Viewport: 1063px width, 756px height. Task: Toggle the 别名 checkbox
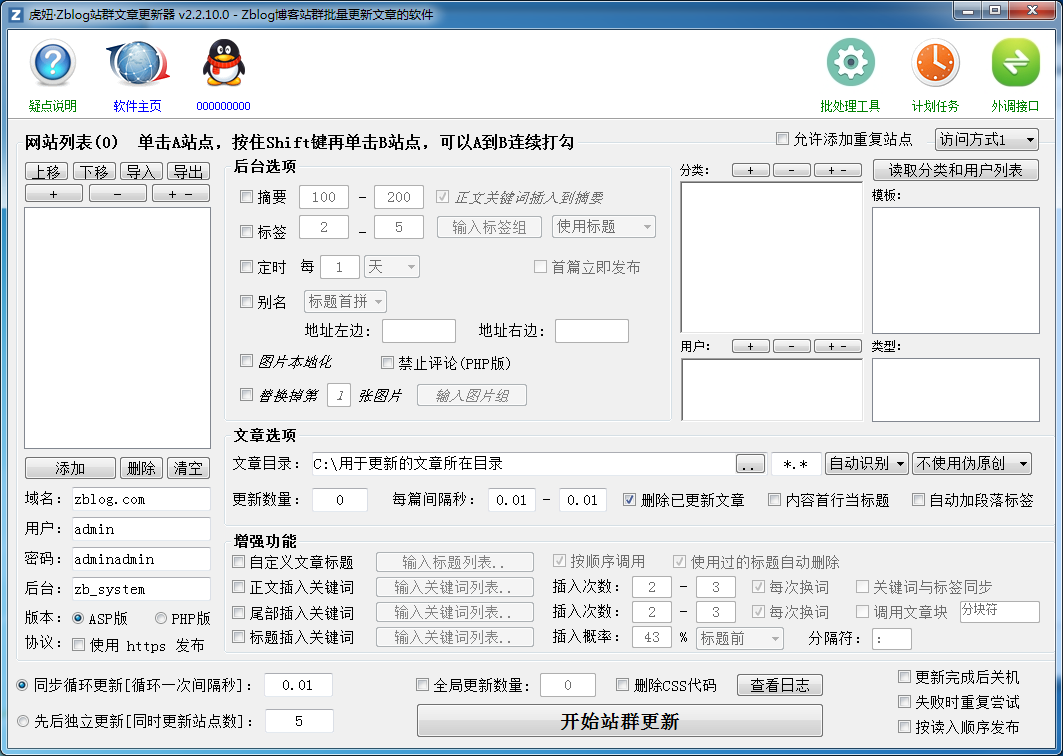[x=247, y=301]
